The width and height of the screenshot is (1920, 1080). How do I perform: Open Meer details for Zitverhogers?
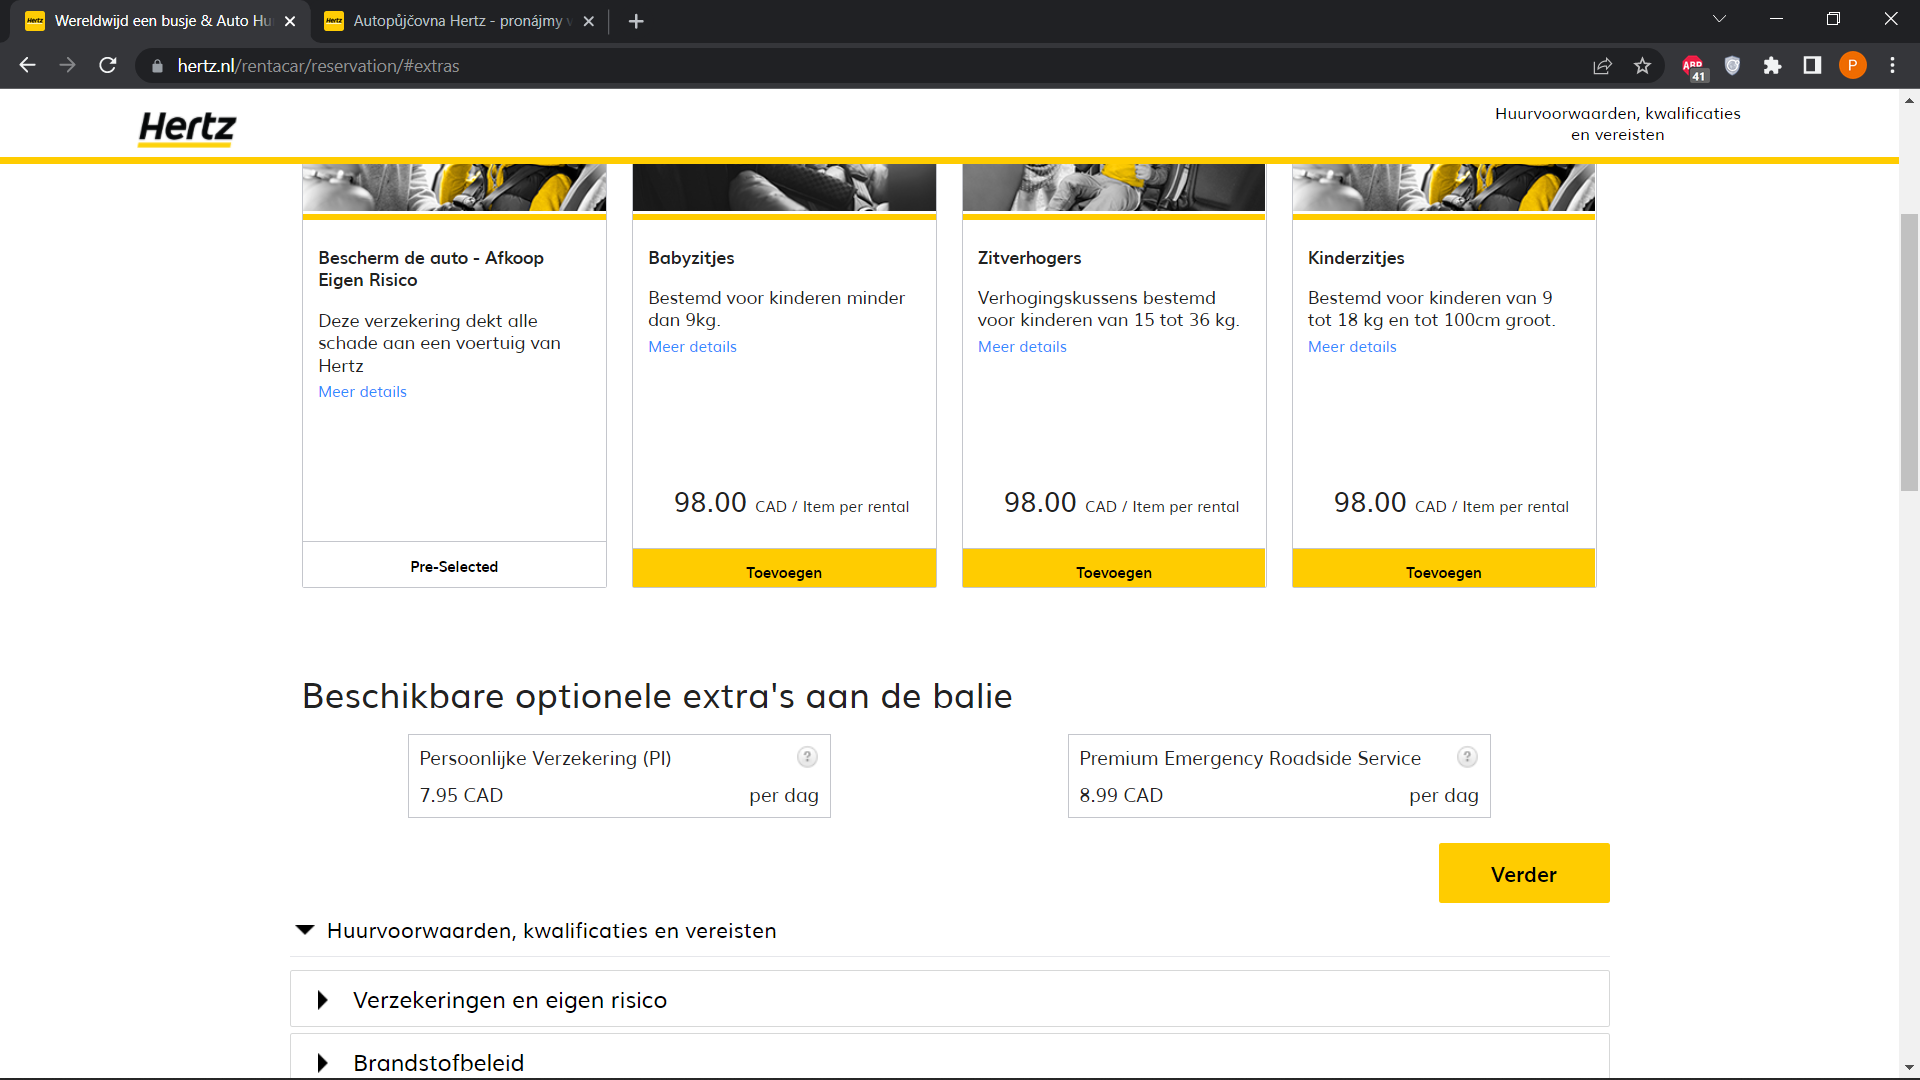[x=1022, y=347]
